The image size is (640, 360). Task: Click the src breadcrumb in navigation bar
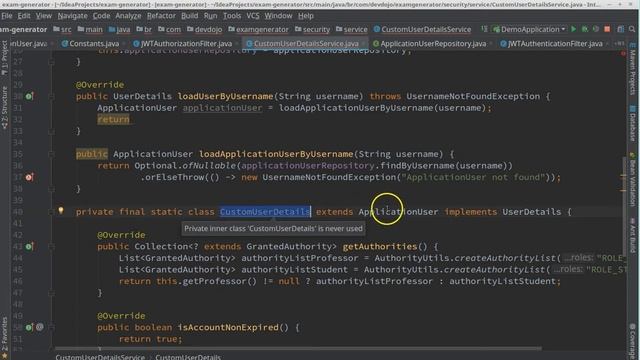tap(62, 29)
